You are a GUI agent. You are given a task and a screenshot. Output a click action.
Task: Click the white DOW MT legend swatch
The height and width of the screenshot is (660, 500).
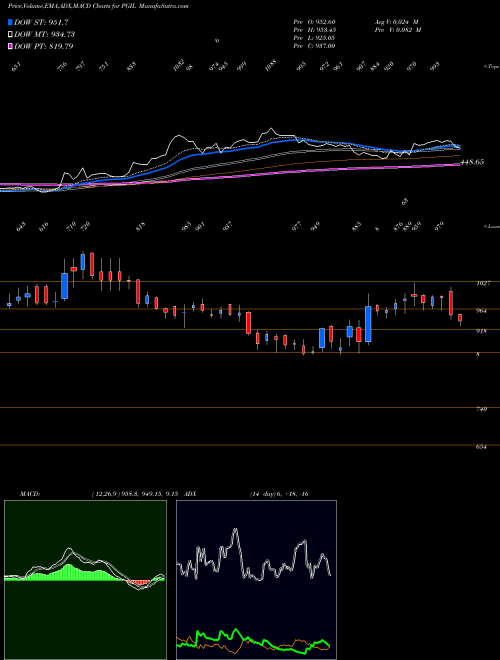[10, 34]
